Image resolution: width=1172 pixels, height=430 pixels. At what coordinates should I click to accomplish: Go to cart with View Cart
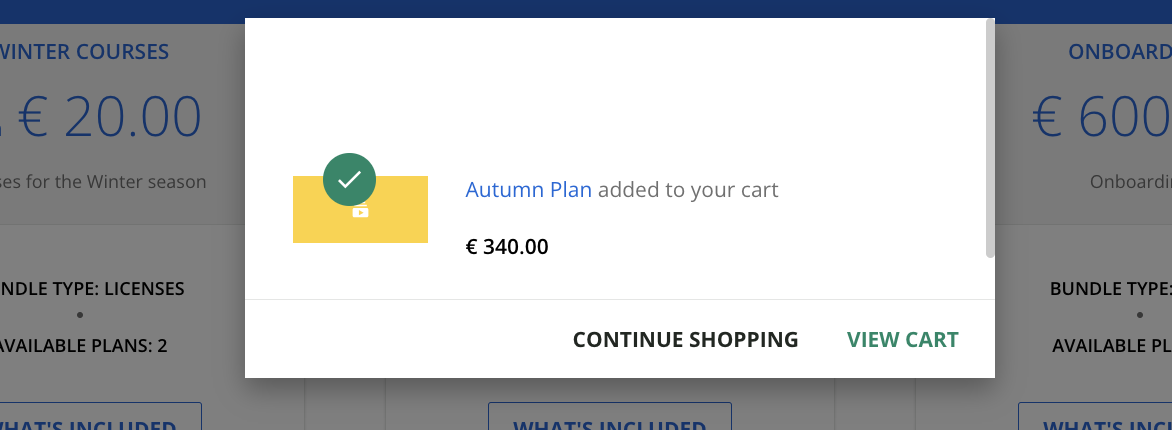(x=902, y=339)
